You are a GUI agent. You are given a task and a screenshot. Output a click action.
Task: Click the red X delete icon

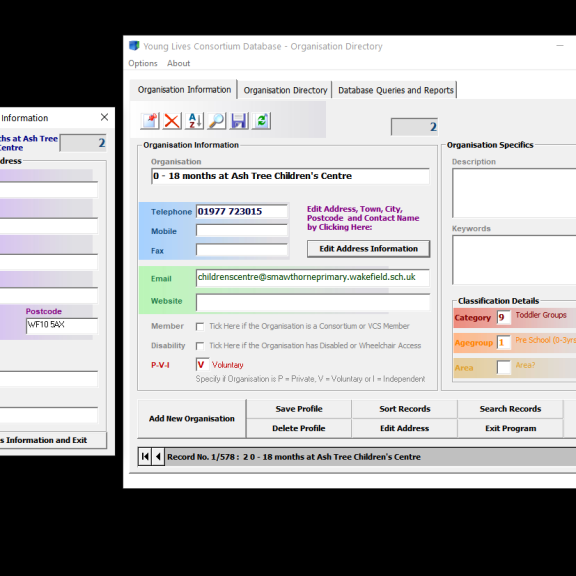(172, 121)
